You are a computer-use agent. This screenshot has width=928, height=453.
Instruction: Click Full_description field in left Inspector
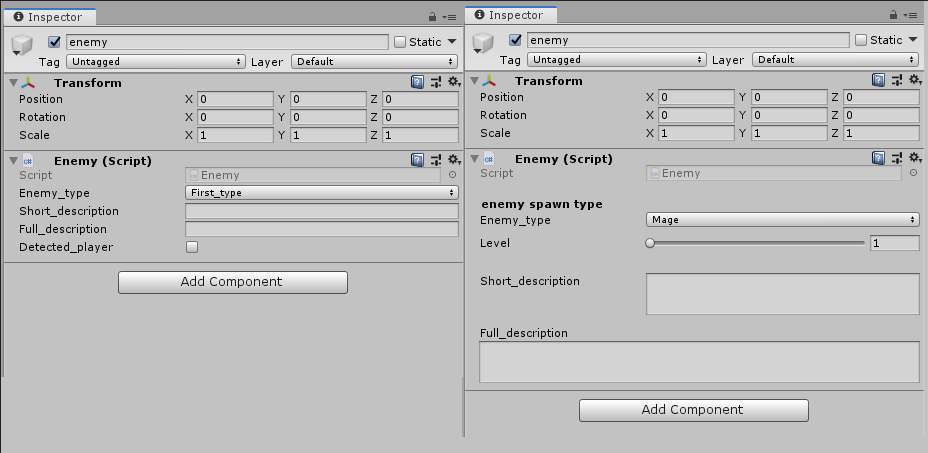pos(322,229)
